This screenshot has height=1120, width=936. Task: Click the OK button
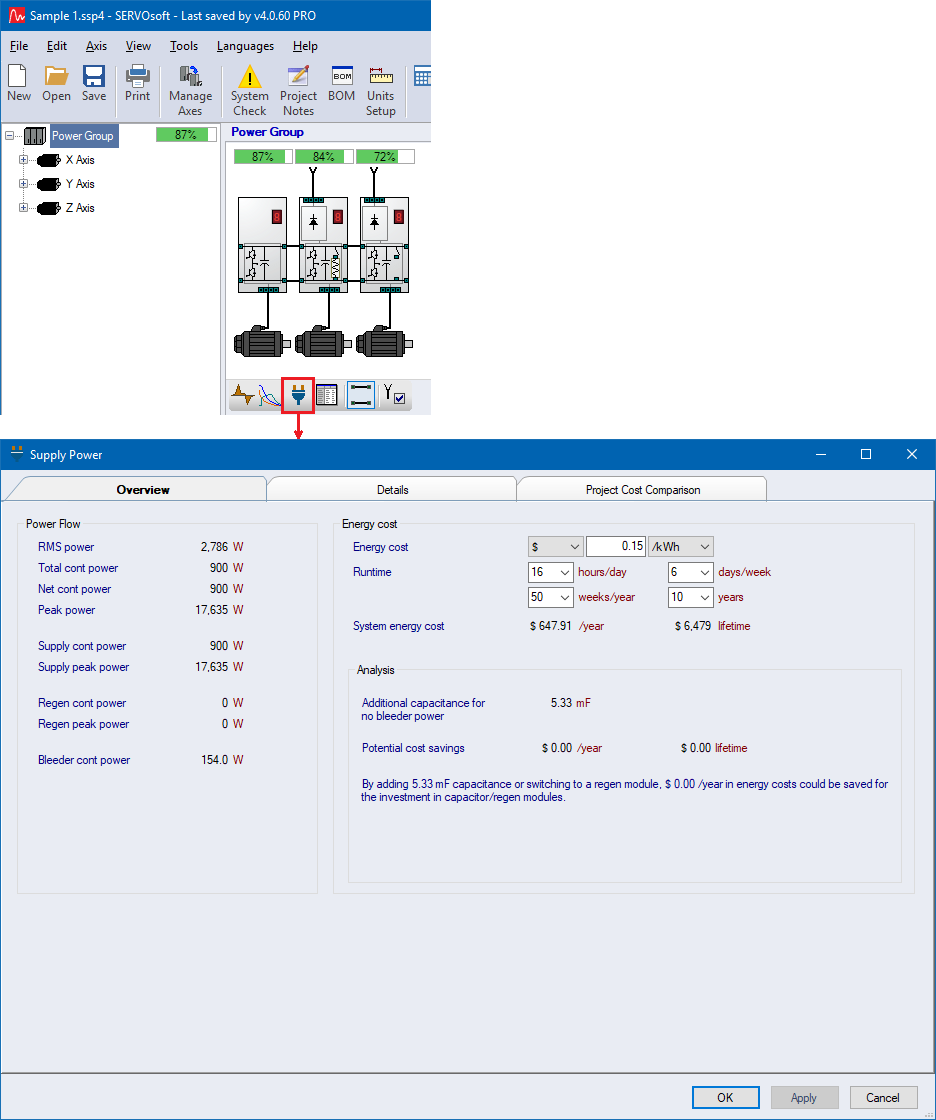pyautogui.click(x=725, y=1097)
